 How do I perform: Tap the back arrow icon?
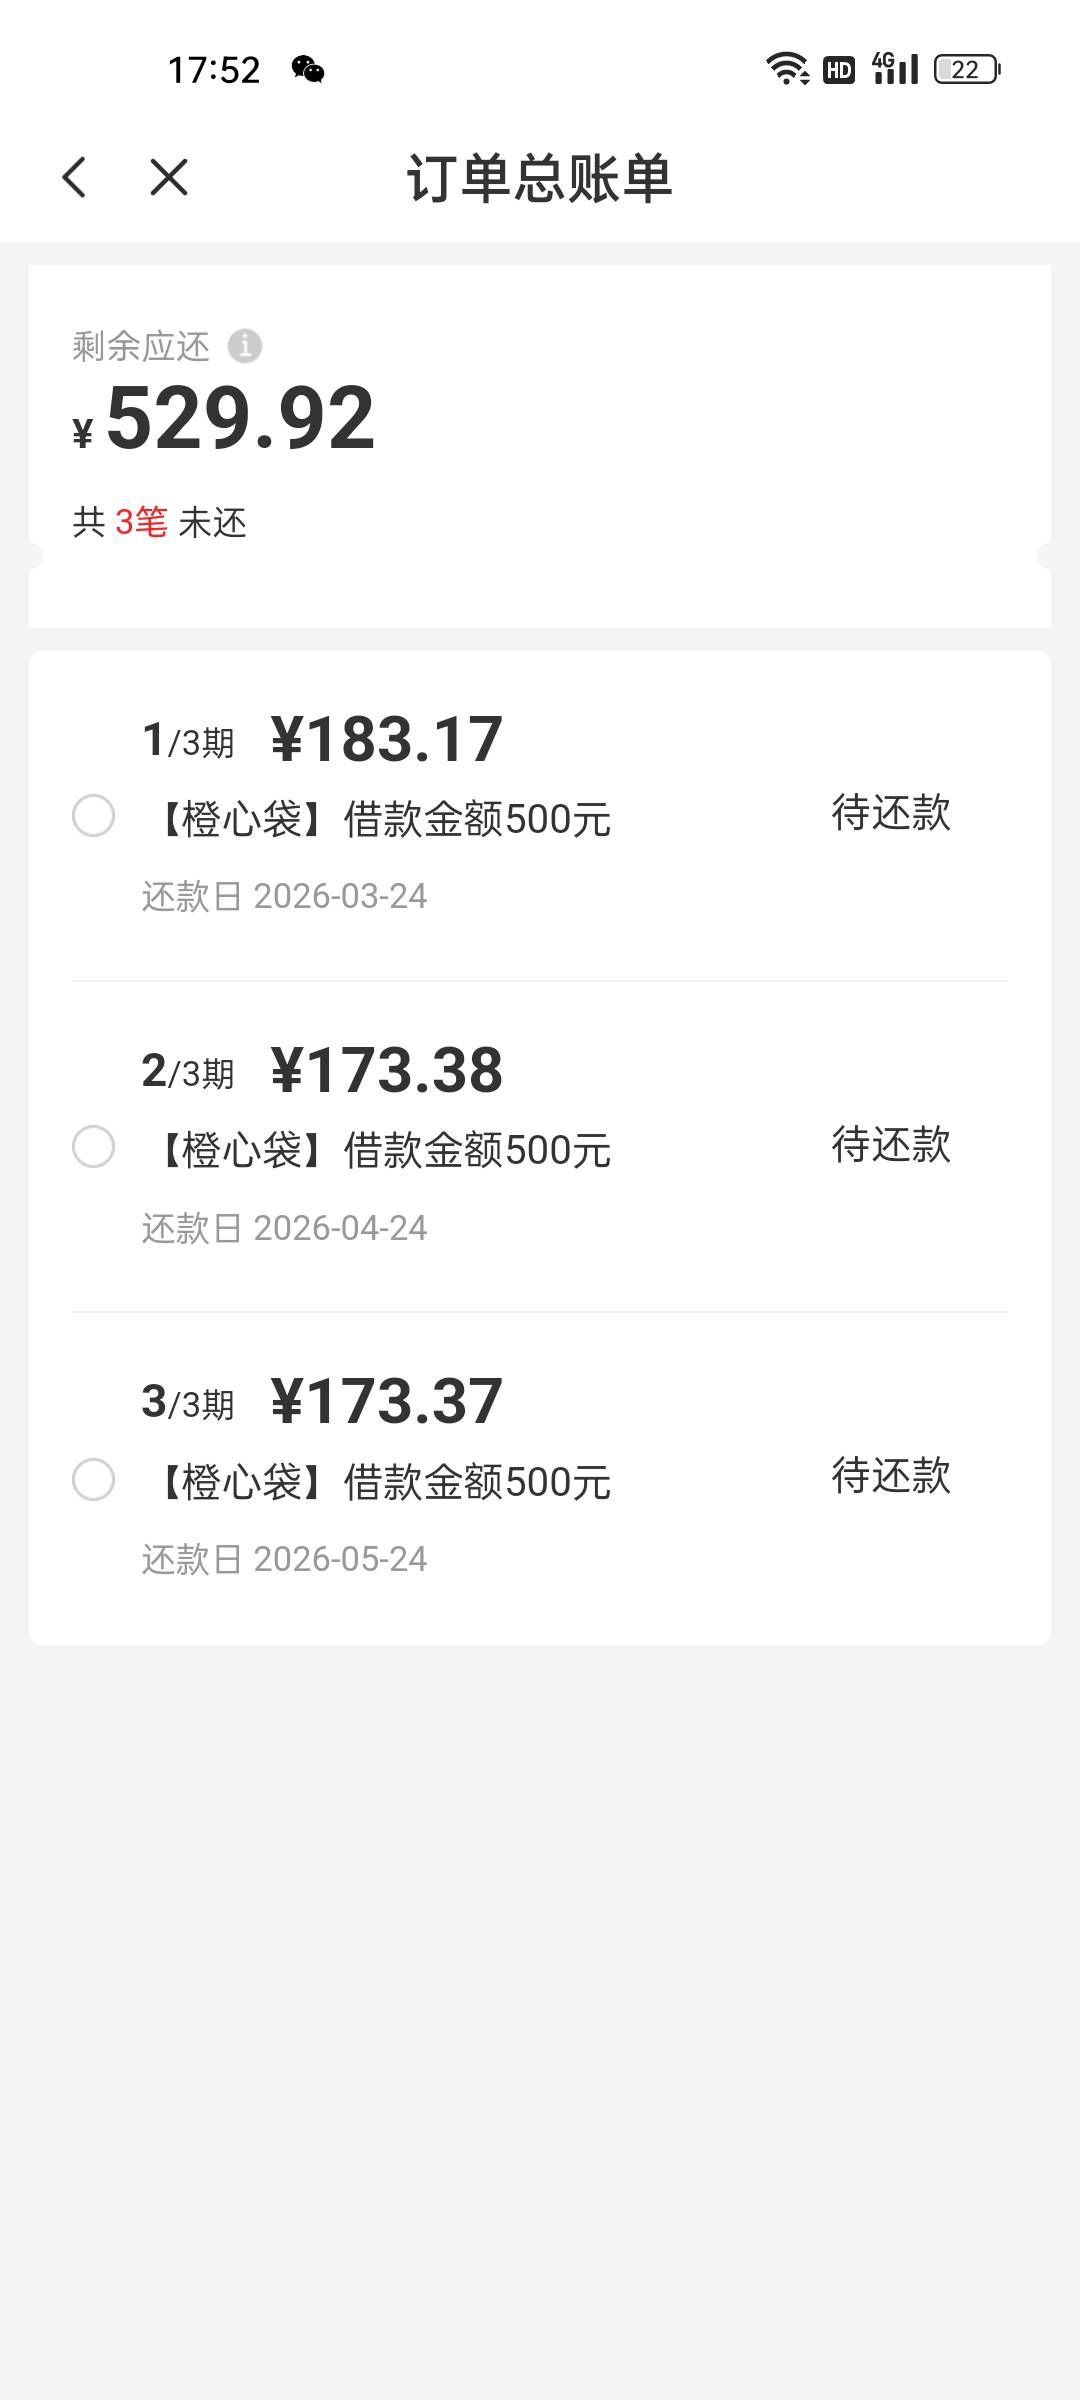point(75,178)
